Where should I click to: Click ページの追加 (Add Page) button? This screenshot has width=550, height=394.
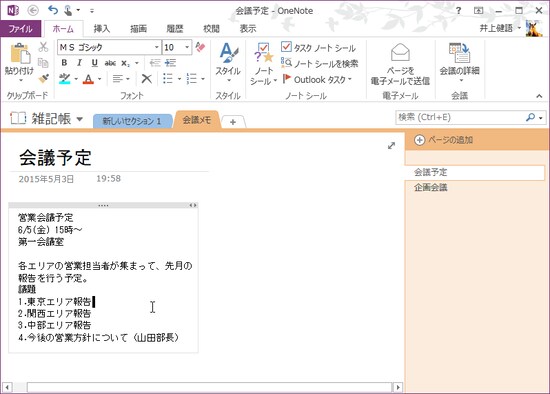click(x=444, y=140)
